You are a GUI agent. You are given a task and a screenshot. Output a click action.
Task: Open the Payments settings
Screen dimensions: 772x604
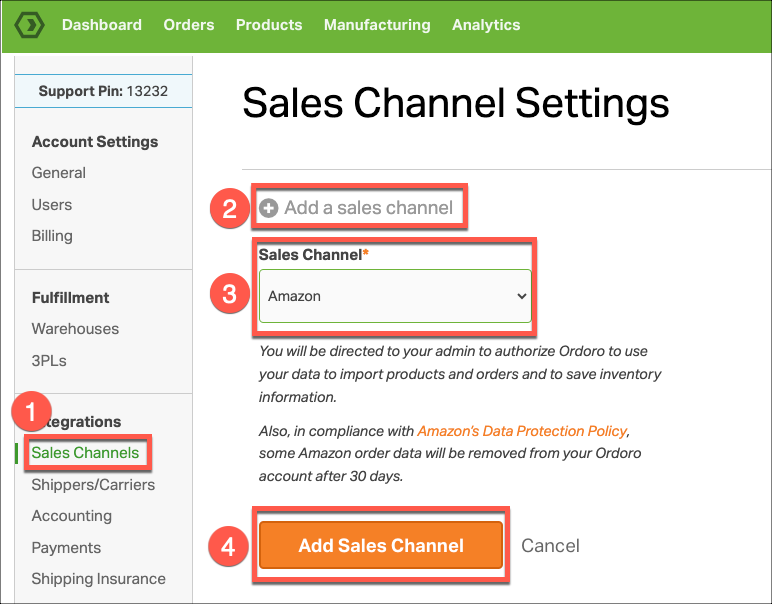(66, 548)
